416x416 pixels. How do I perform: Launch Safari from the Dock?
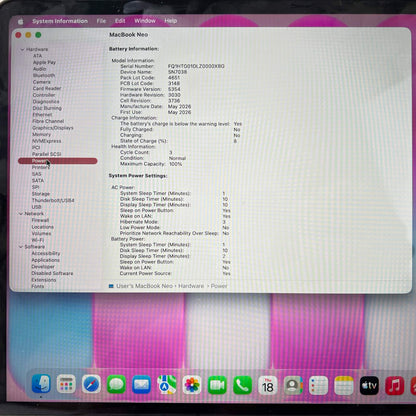pos(91,384)
